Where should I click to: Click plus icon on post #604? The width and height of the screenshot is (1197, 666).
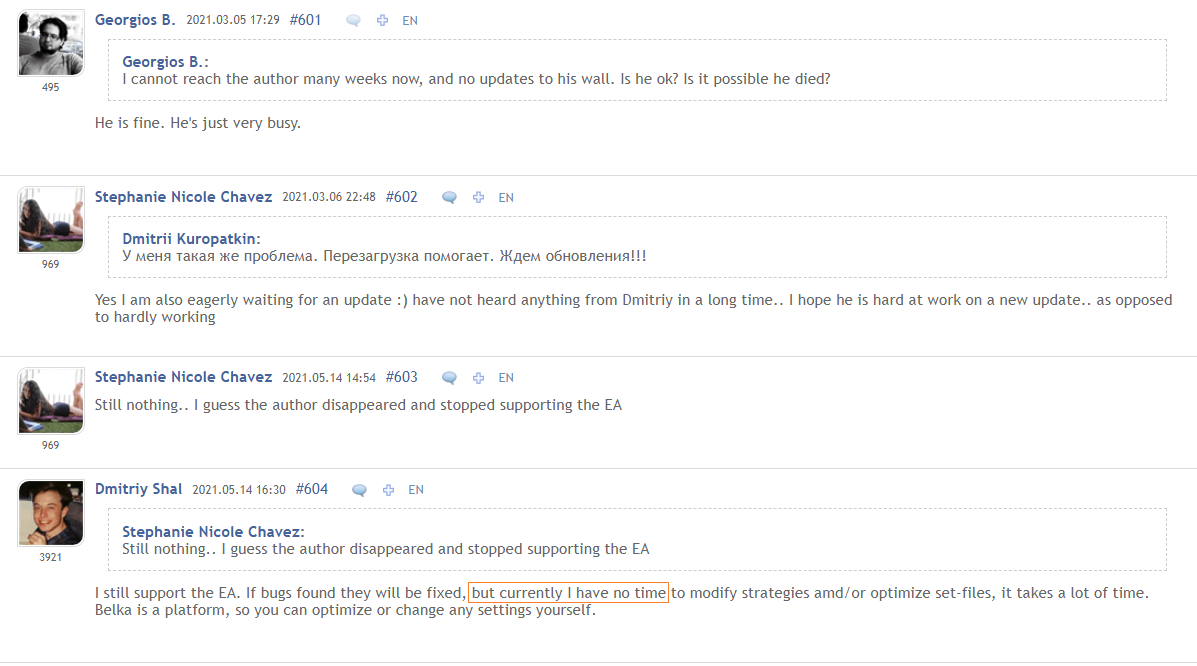389,490
